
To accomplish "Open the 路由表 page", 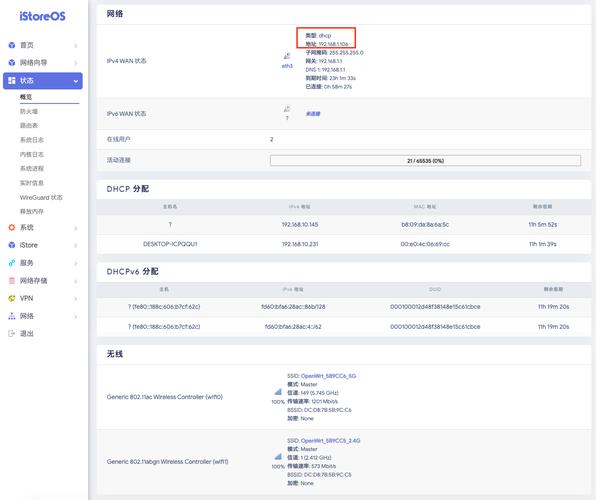I will pos(29,125).
